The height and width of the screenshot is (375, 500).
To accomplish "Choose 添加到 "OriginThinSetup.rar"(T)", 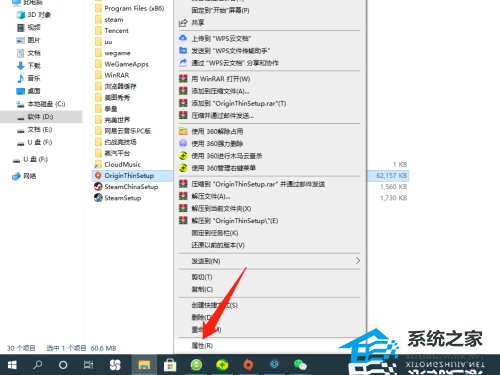I will (233, 103).
